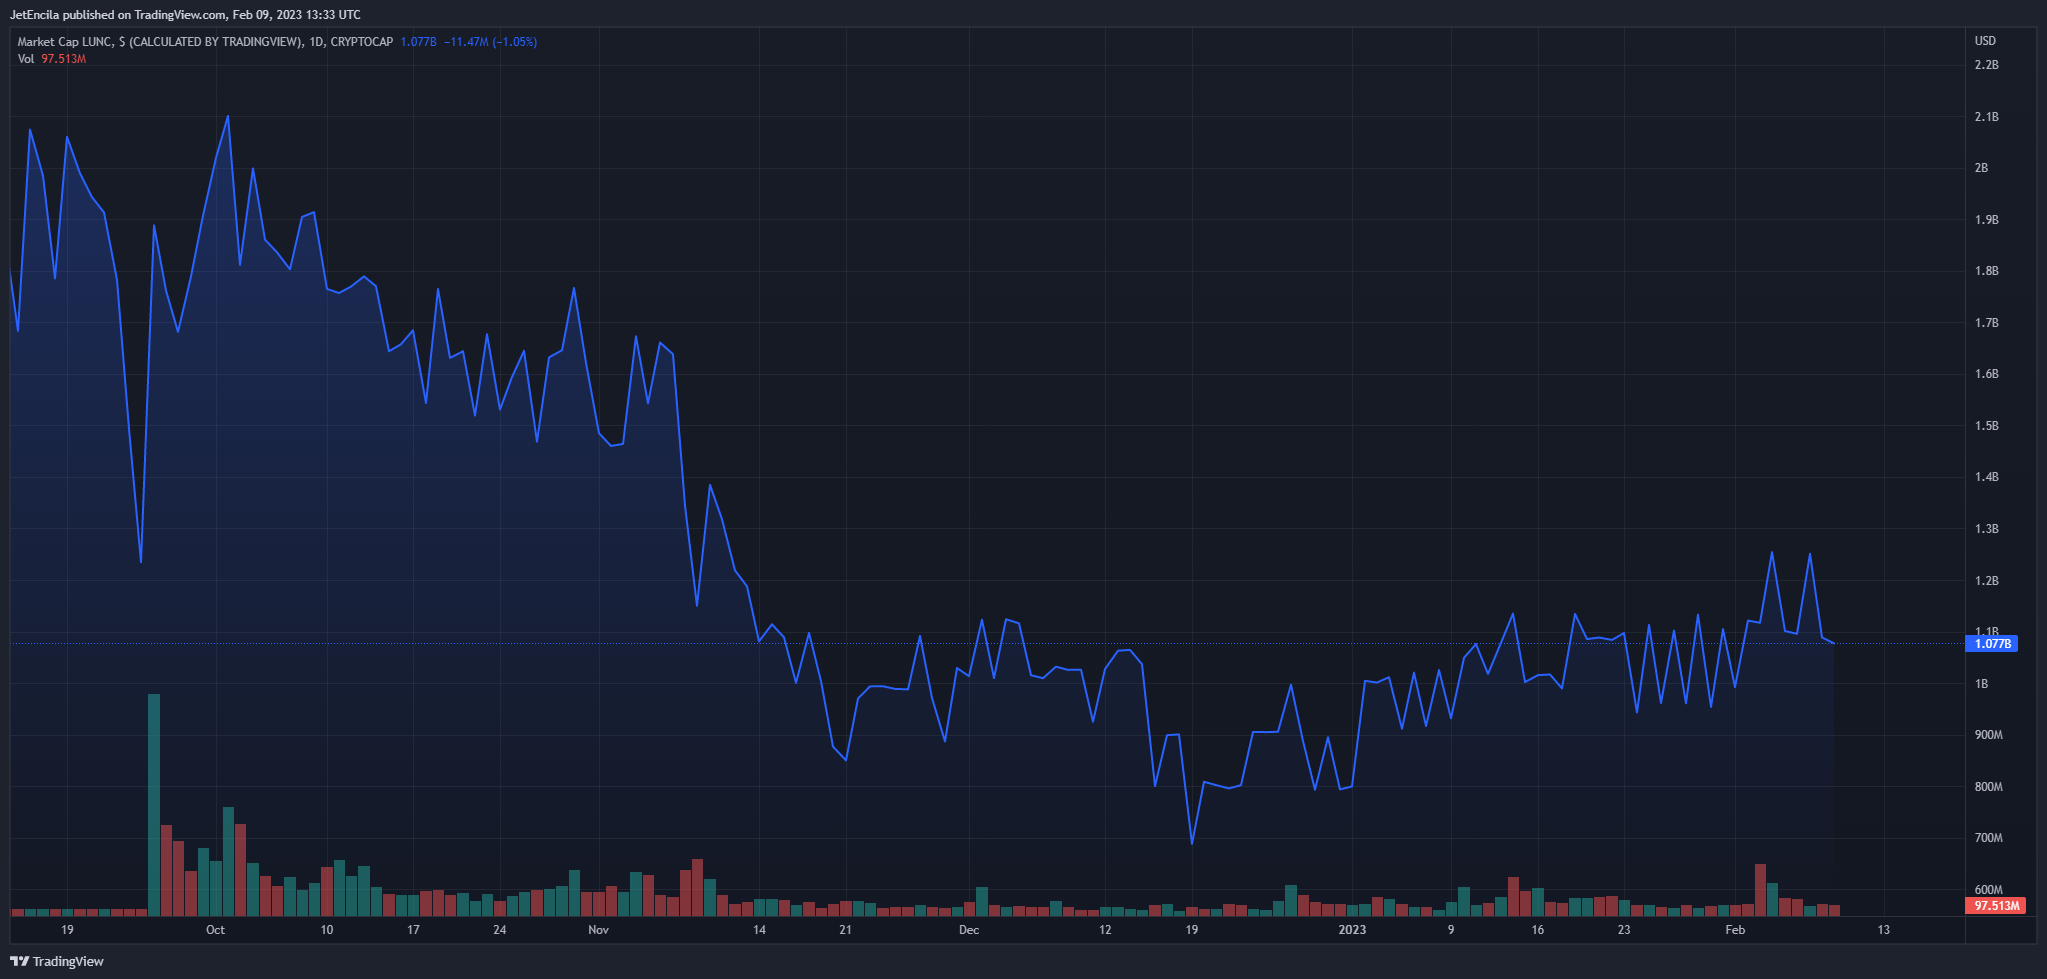Image resolution: width=2047 pixels, height=979 pixels.
Task: Click the tallest green volume bar
Action: click(154, 805)
